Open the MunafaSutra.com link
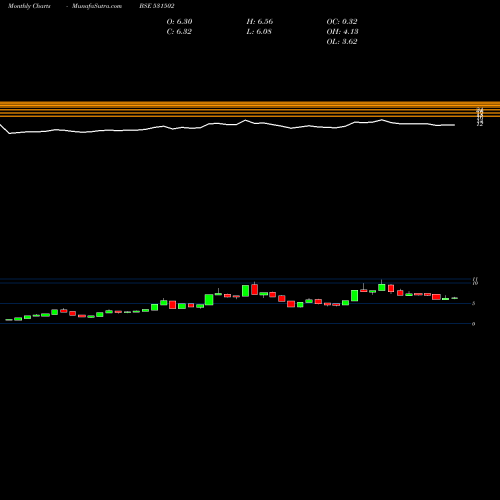 click(97, 6)
